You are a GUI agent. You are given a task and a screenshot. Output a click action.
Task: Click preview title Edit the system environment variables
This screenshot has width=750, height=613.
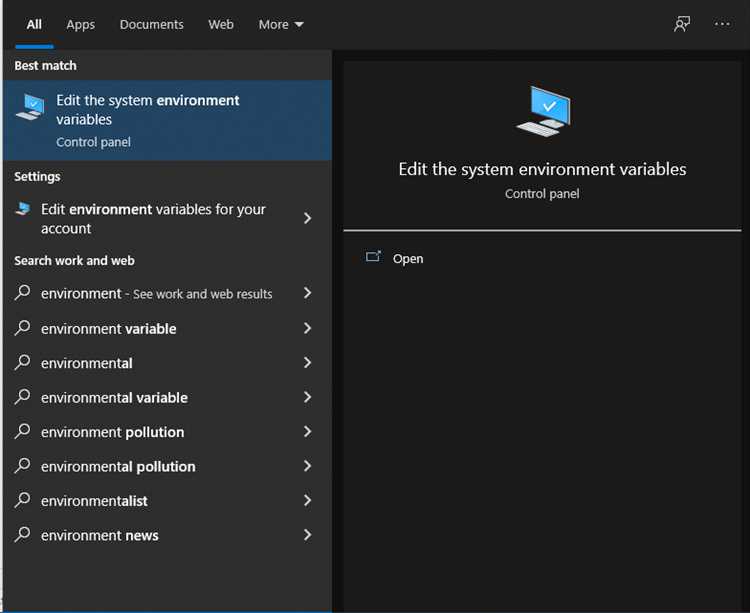[x=542, y=169]
